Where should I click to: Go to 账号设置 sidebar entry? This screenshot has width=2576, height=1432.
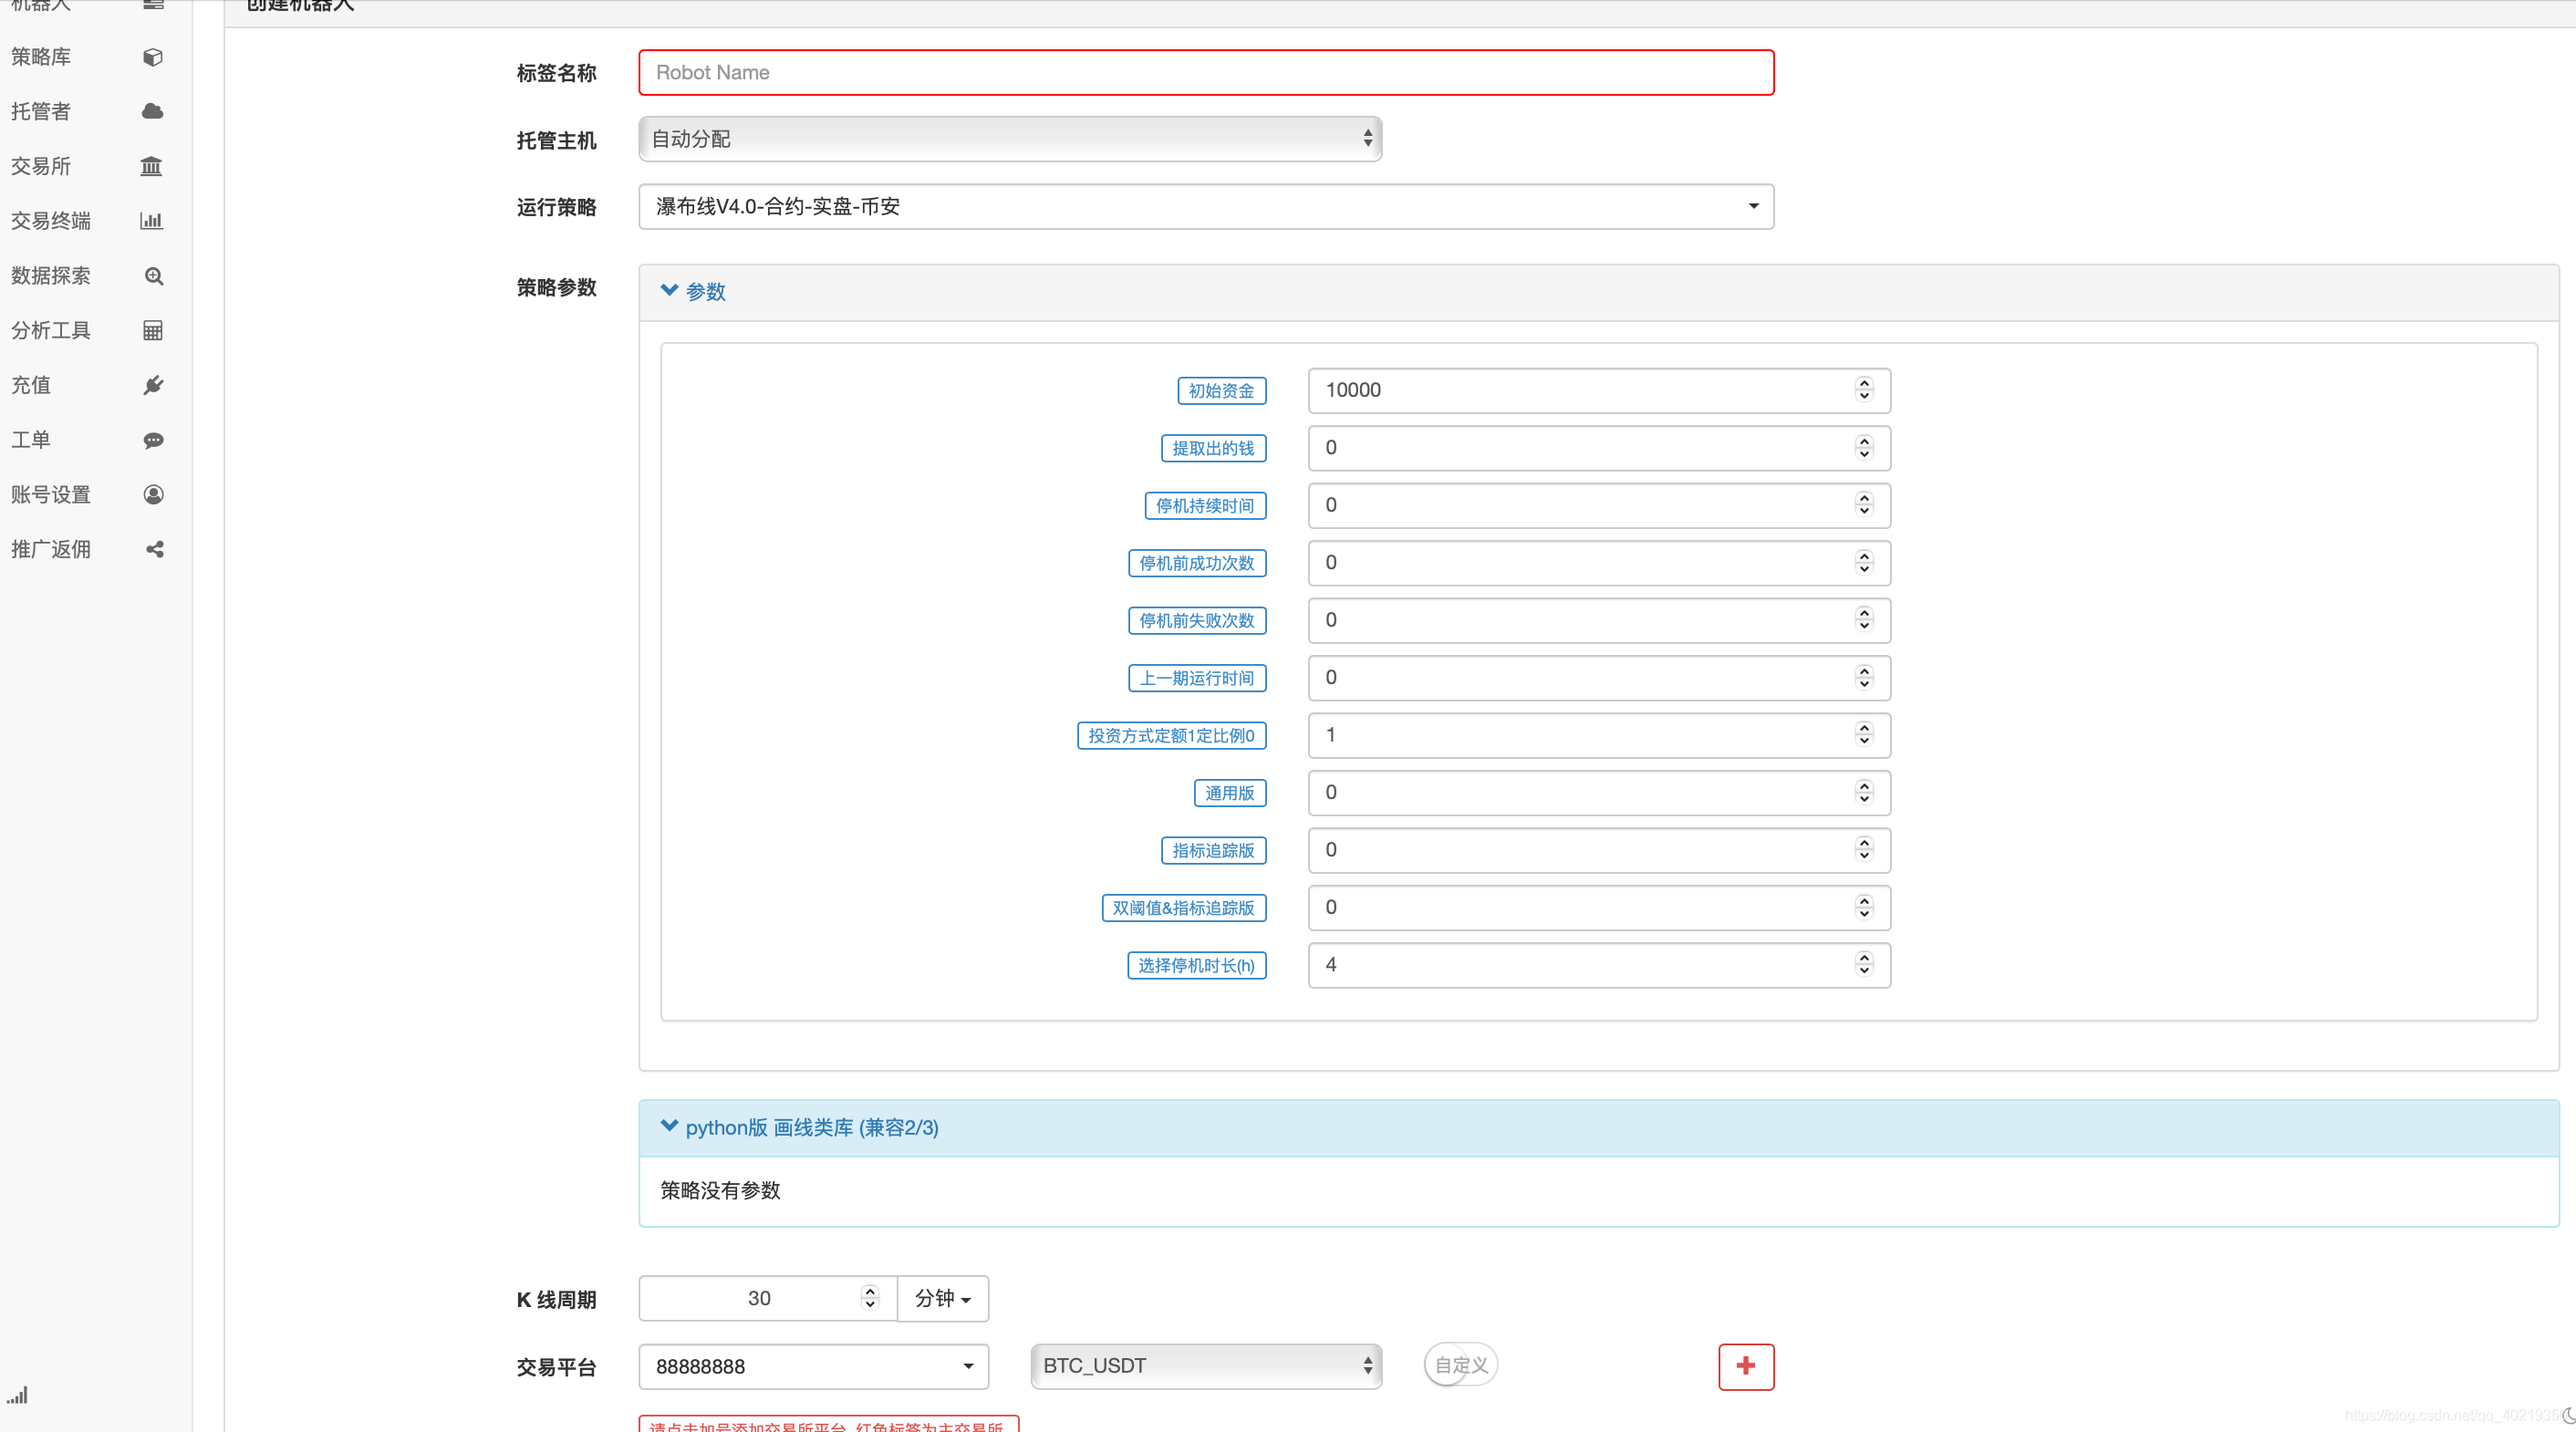pos(51,495)
